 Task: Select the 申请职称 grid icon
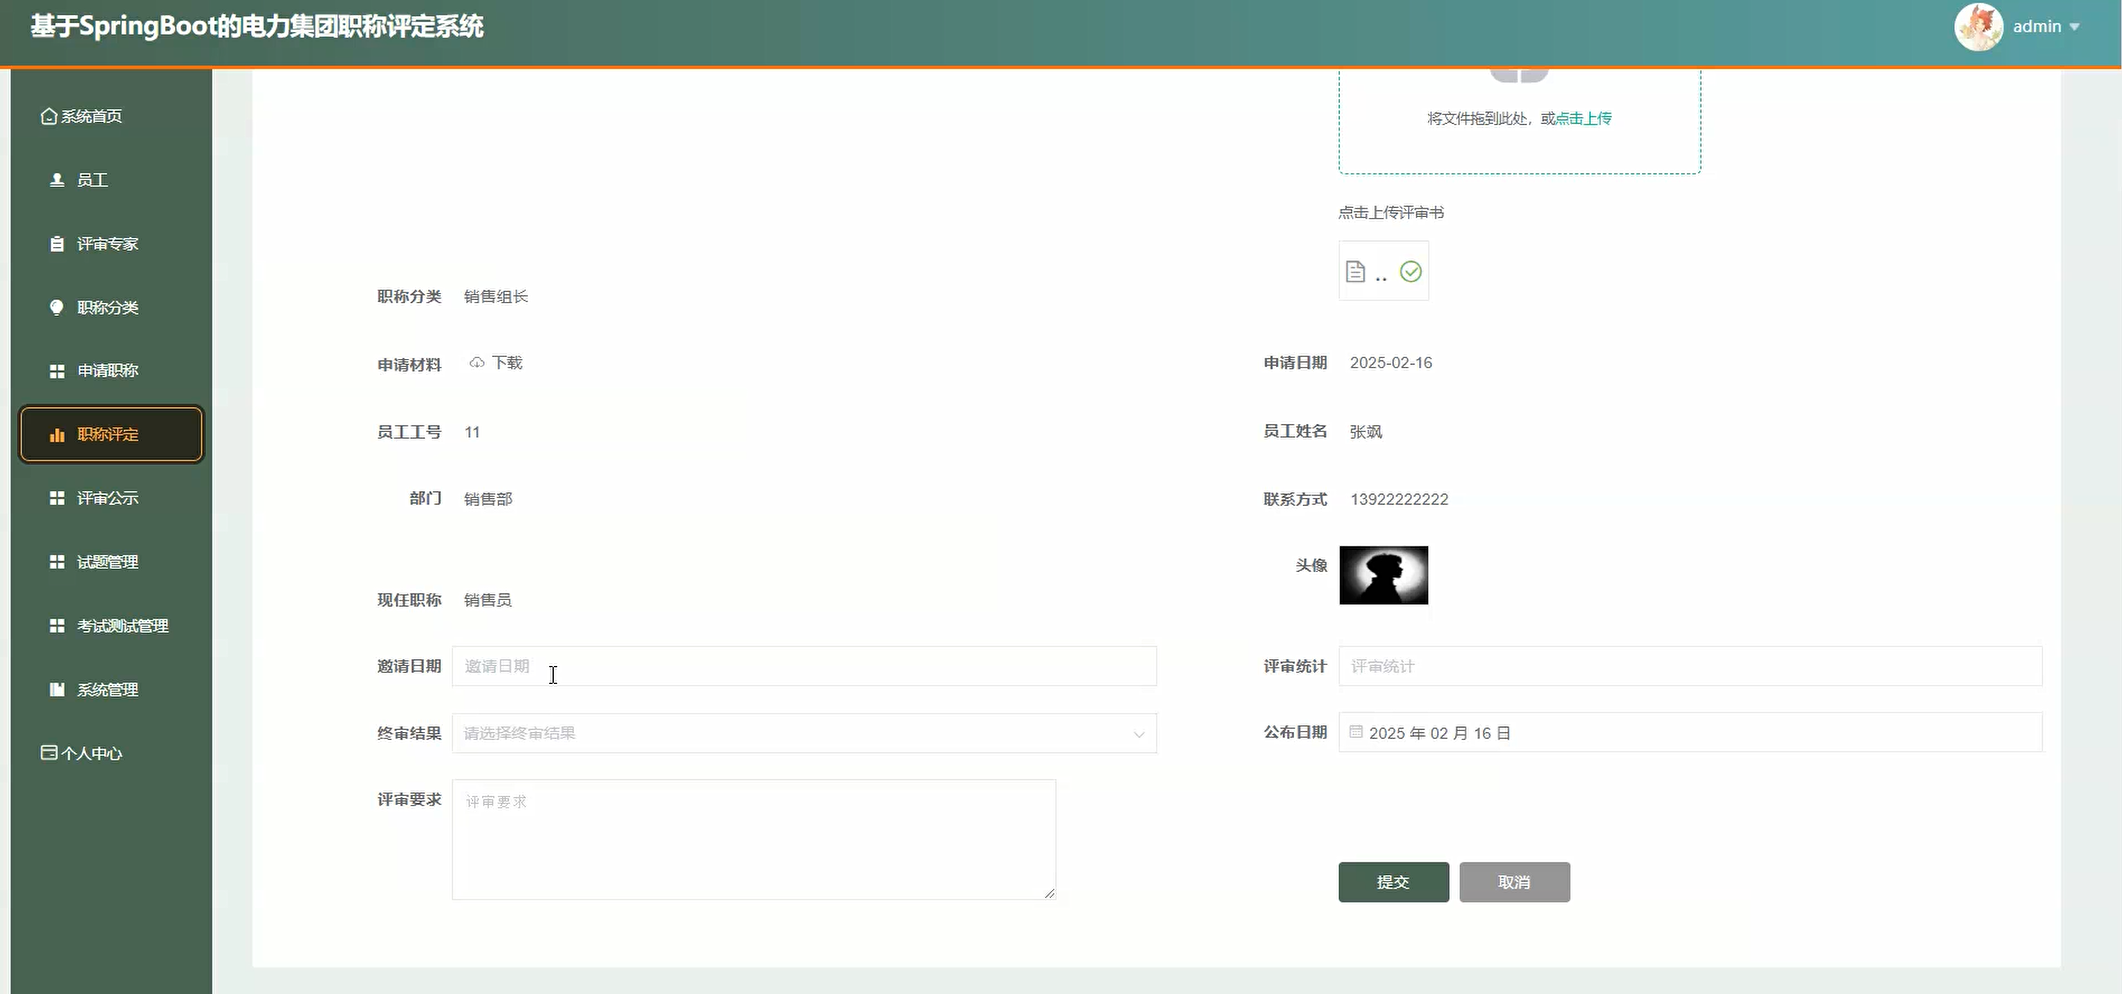56,370
